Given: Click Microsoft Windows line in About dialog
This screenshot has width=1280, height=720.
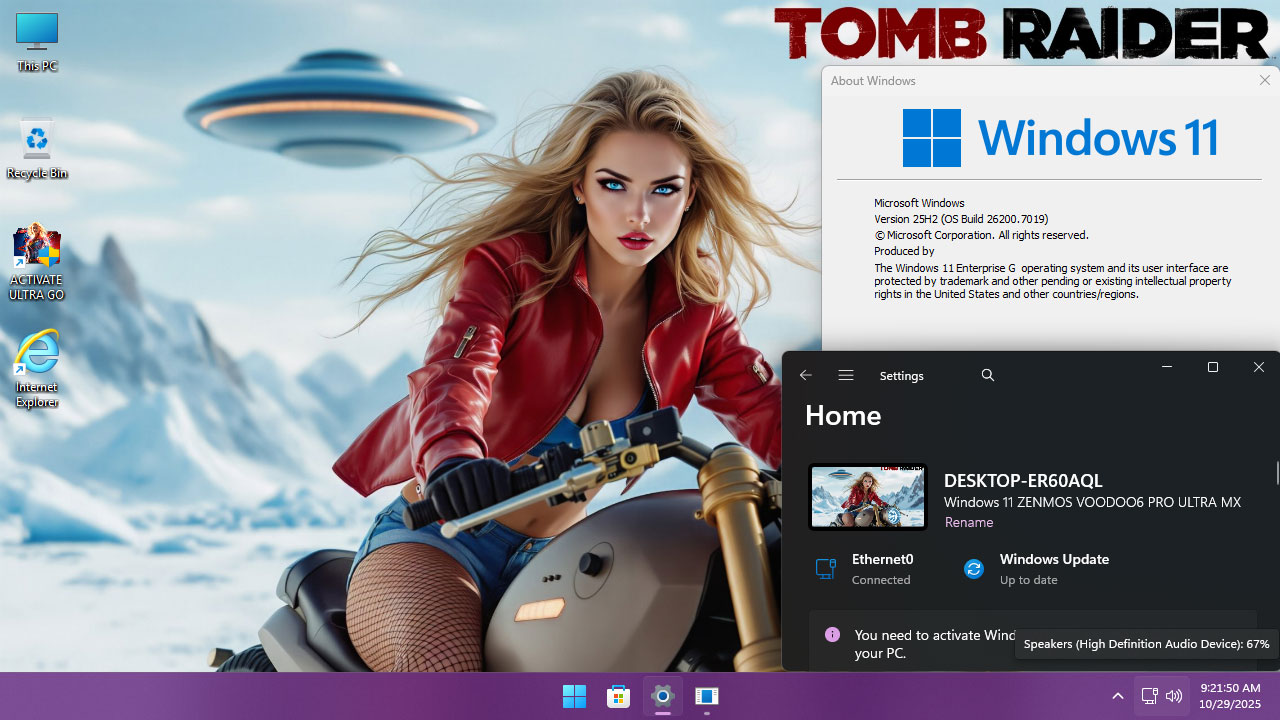Looking at the screenshot, I should 919,203.
